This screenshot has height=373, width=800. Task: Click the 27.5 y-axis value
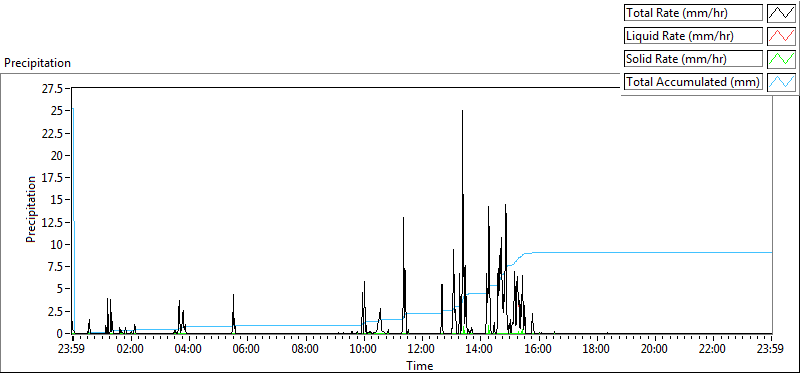tap(52, 89)
